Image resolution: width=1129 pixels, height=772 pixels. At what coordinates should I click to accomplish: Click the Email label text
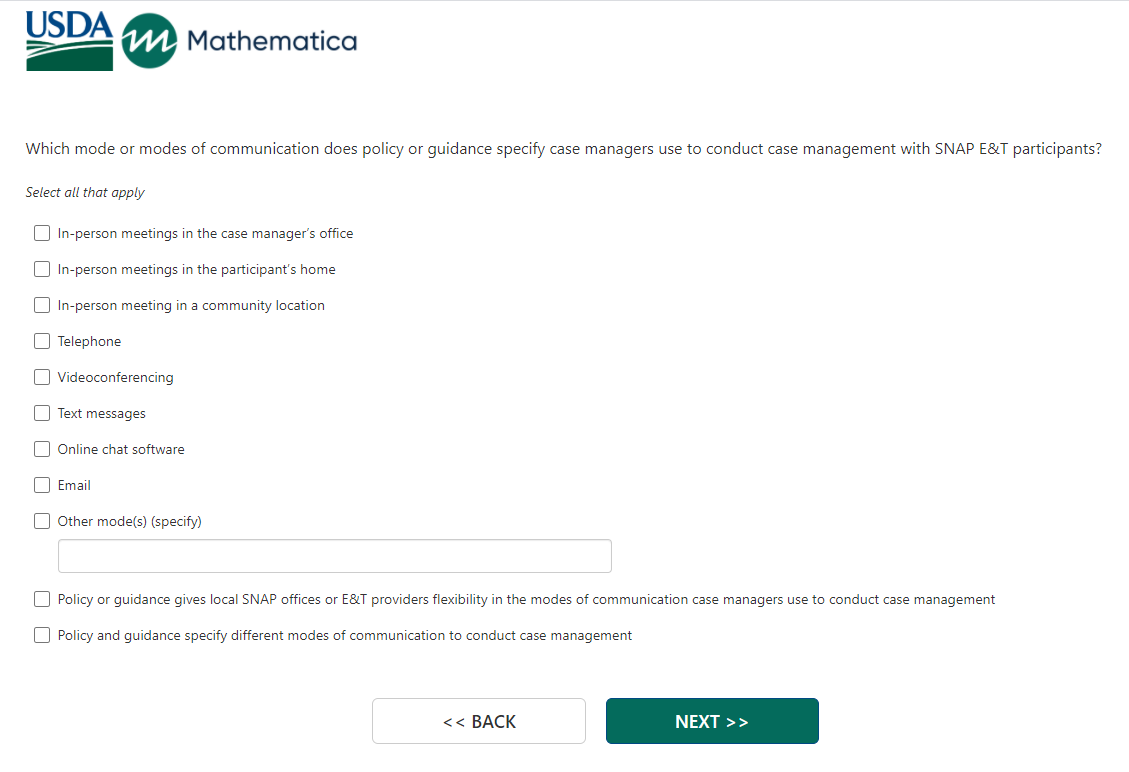click(74, 486)
